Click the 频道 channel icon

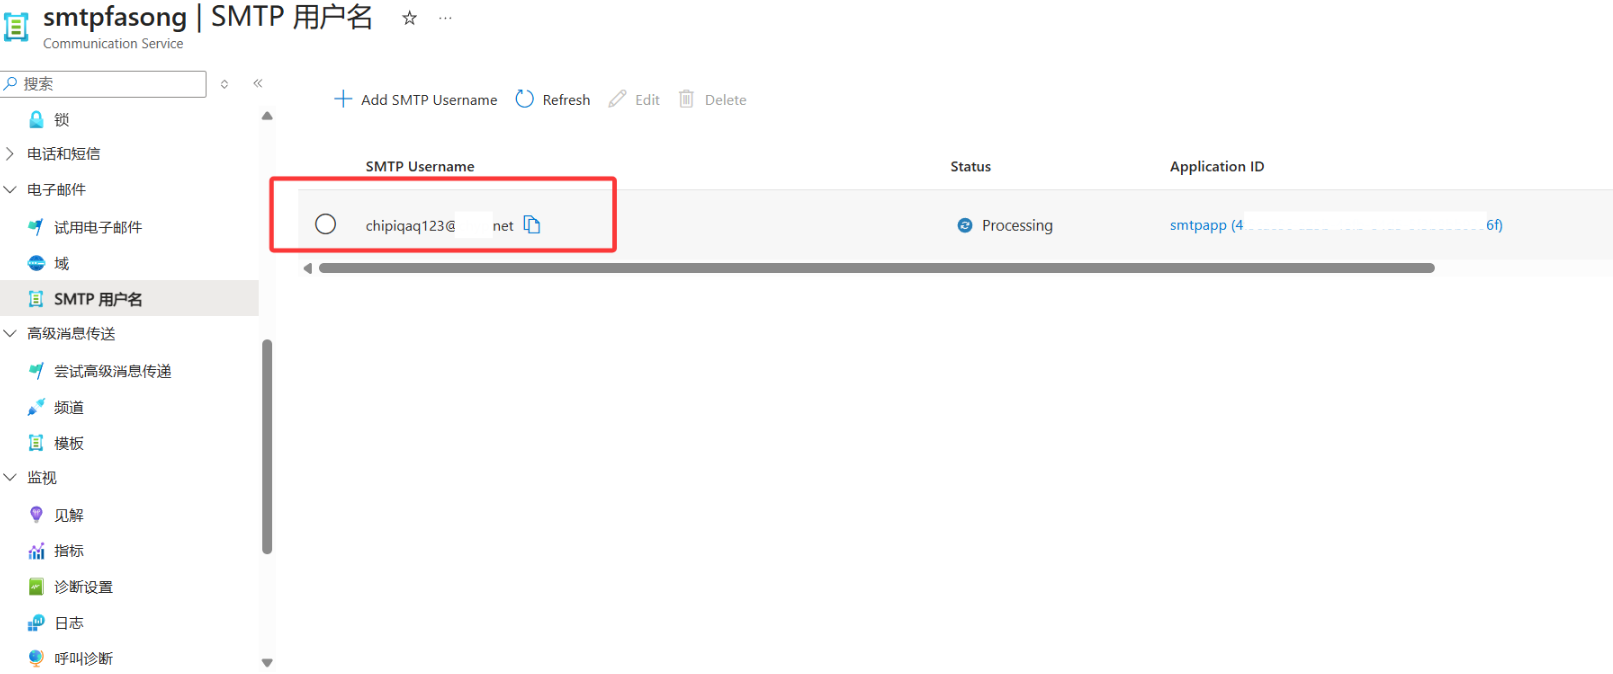pyautogui.click(x=36, y=407)
